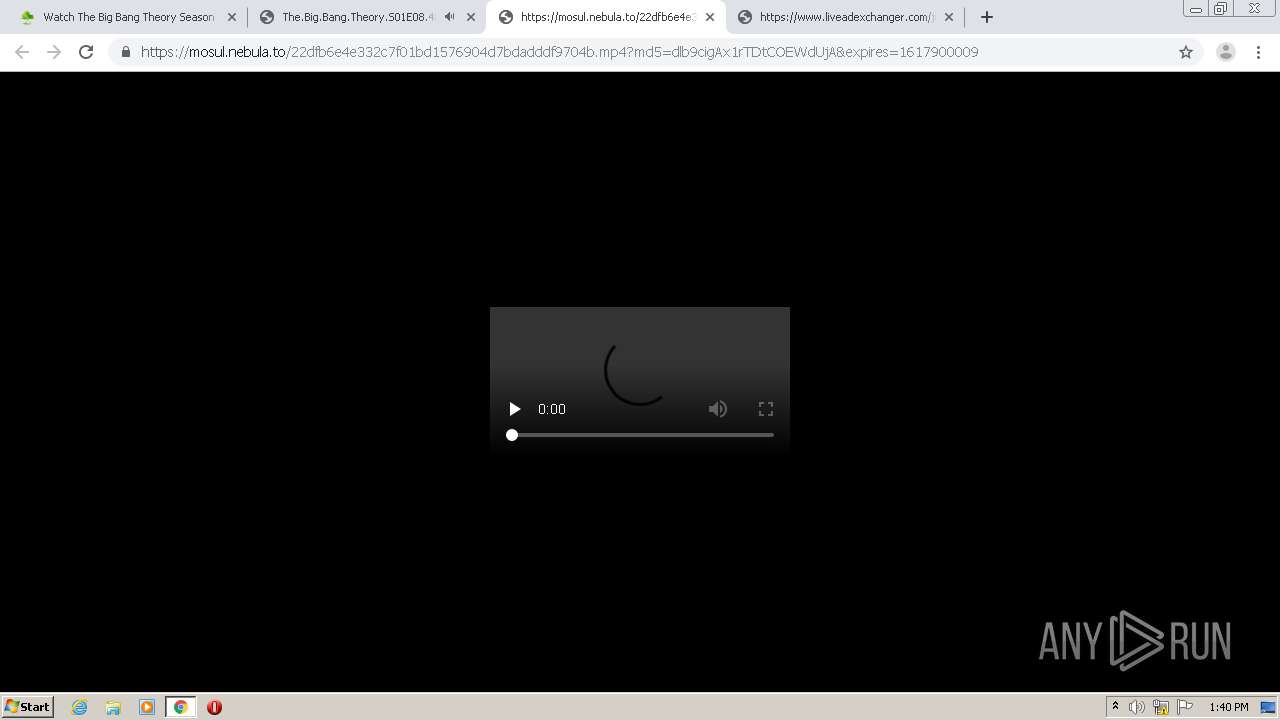Enter fullscreen in the video player
The height and width of the screenshot is (720, 1280).
pyautogui.click(x=766, y=409)
